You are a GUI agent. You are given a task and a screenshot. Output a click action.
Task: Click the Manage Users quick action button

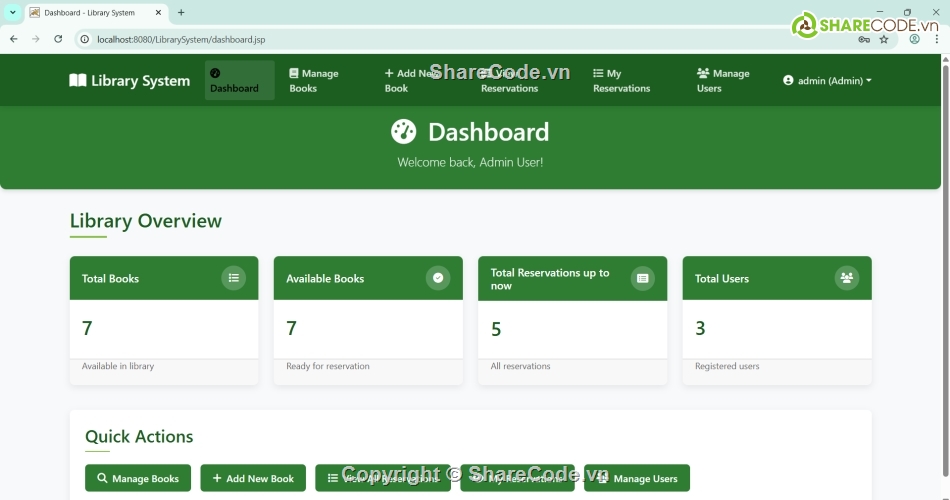point(637,478)
